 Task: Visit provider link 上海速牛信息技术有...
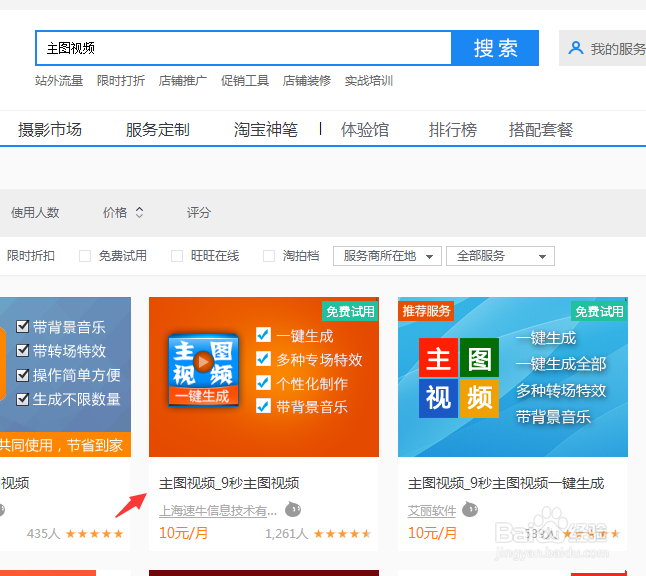pos(218,511)
